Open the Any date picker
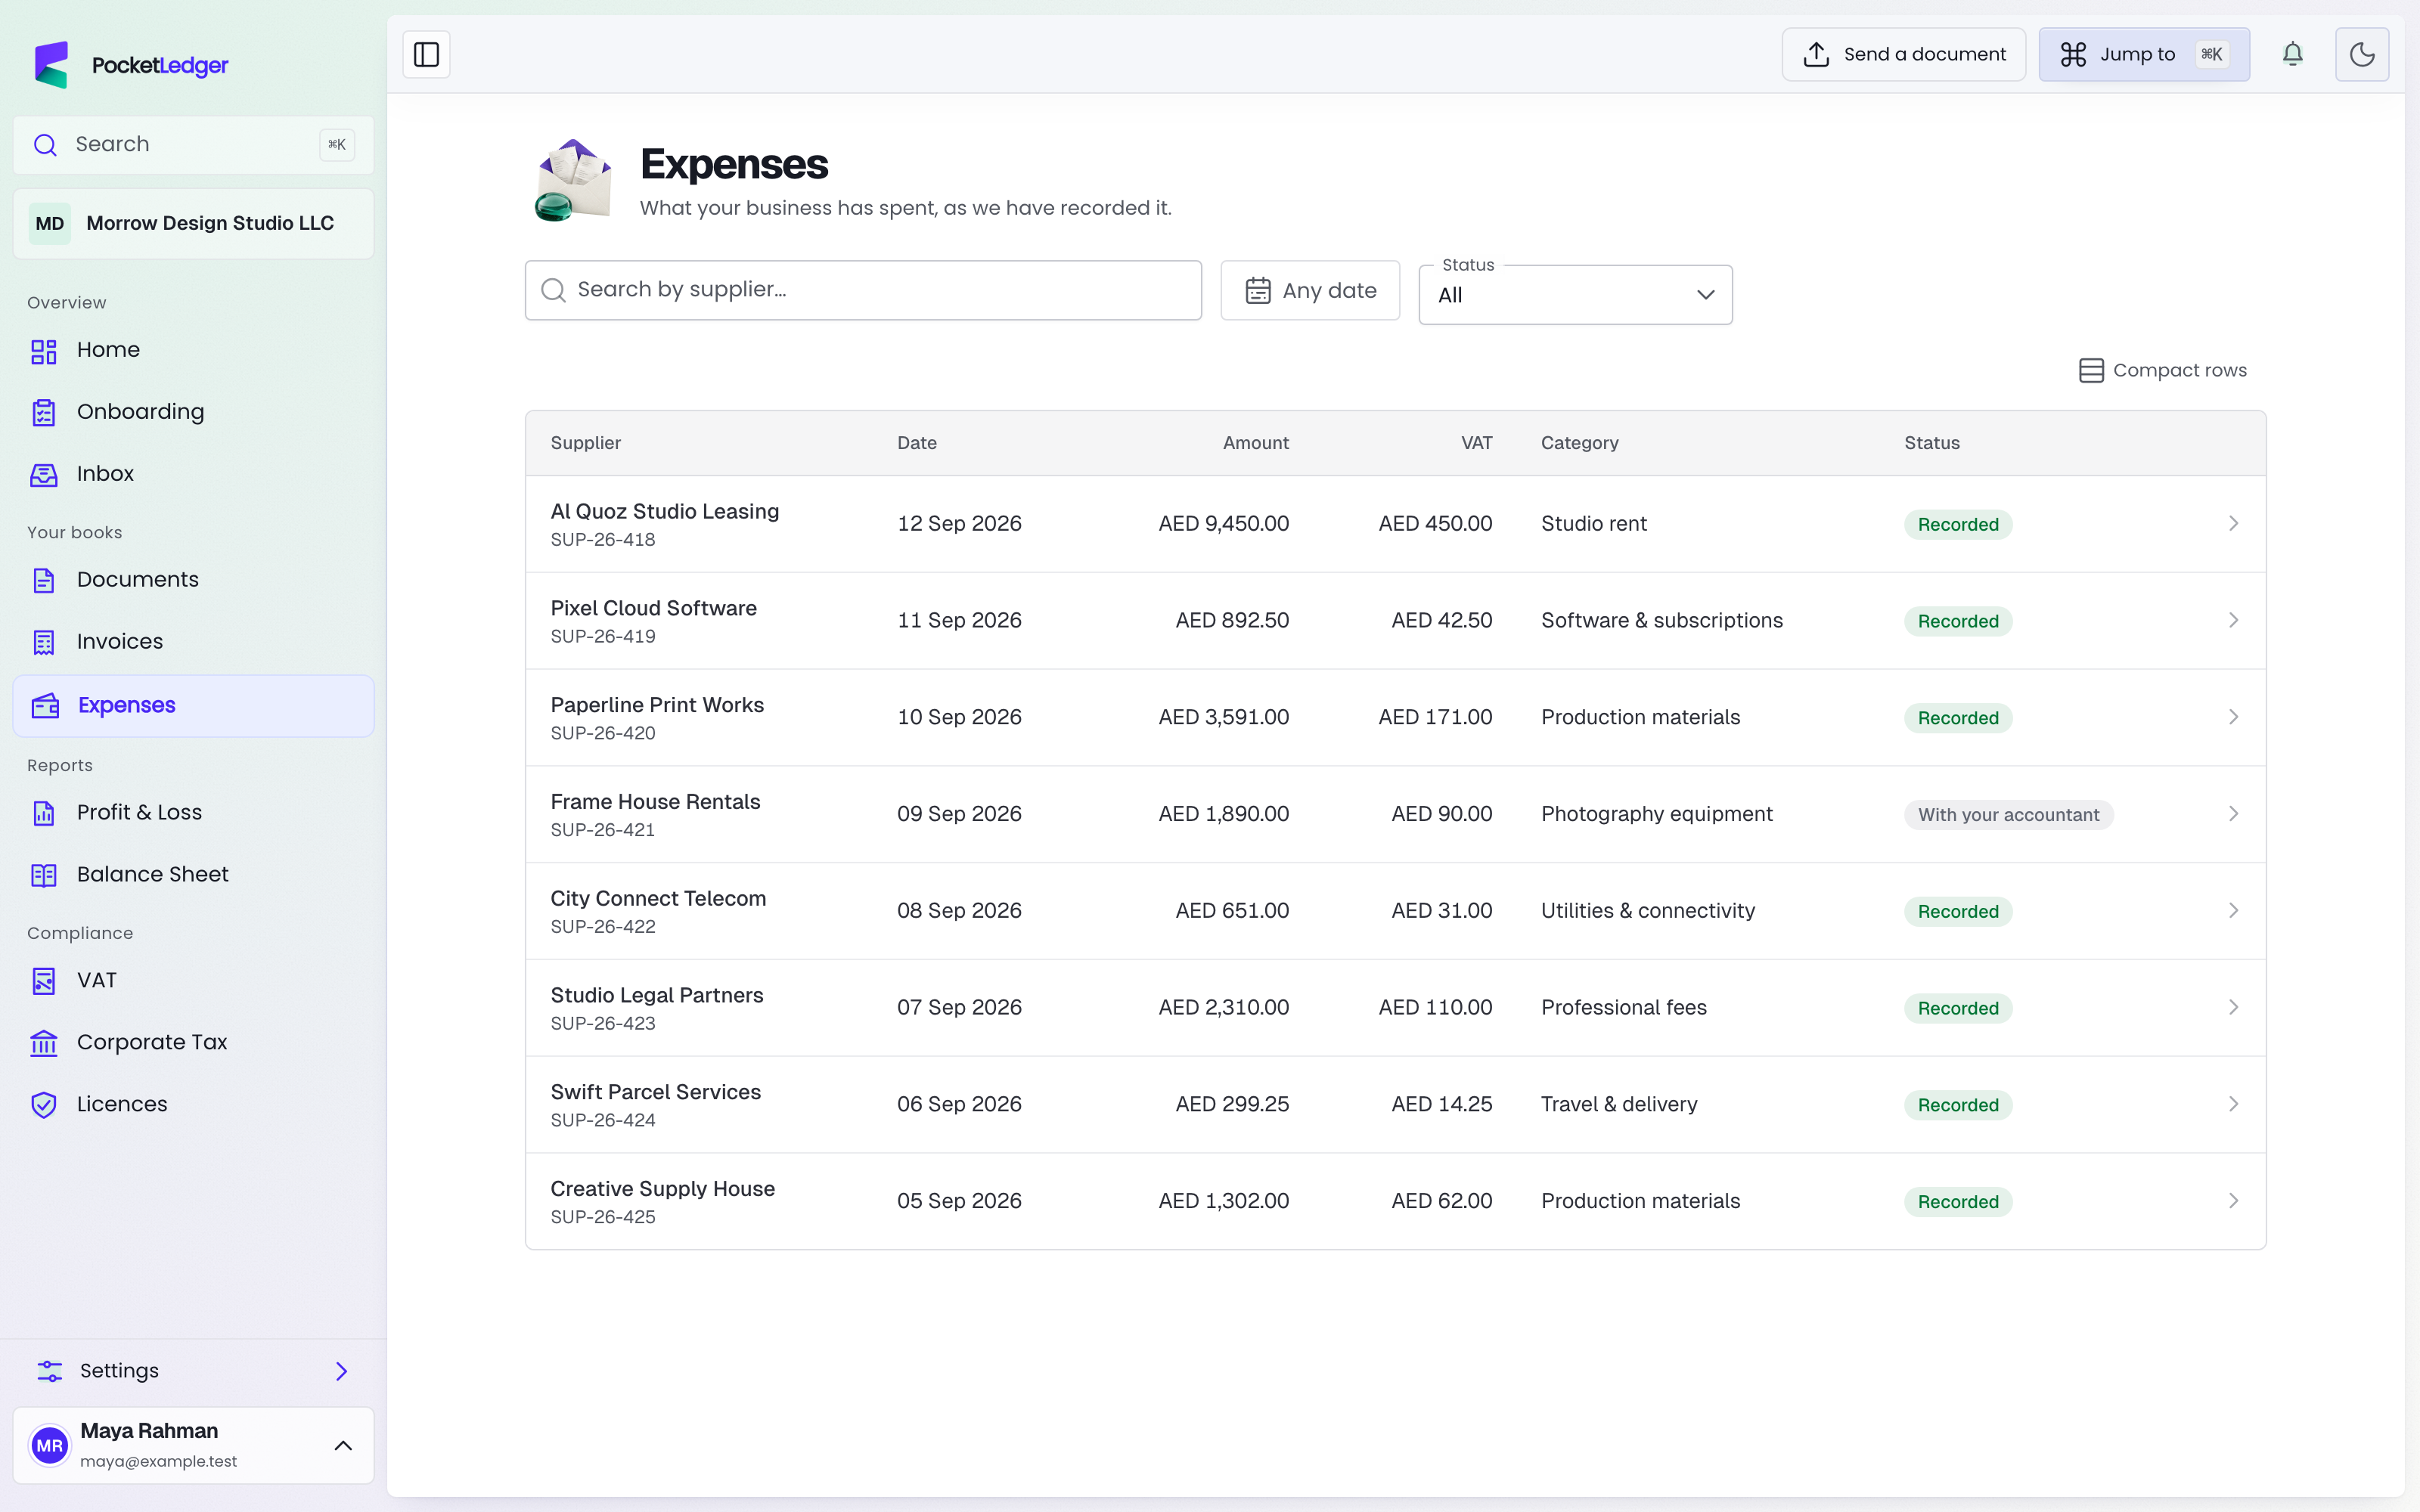 pyautogui.click(x=1310, y=290)
